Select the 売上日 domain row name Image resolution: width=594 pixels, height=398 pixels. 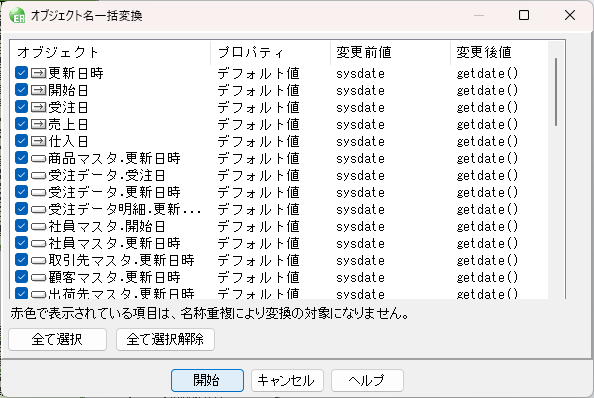[68, 124]
